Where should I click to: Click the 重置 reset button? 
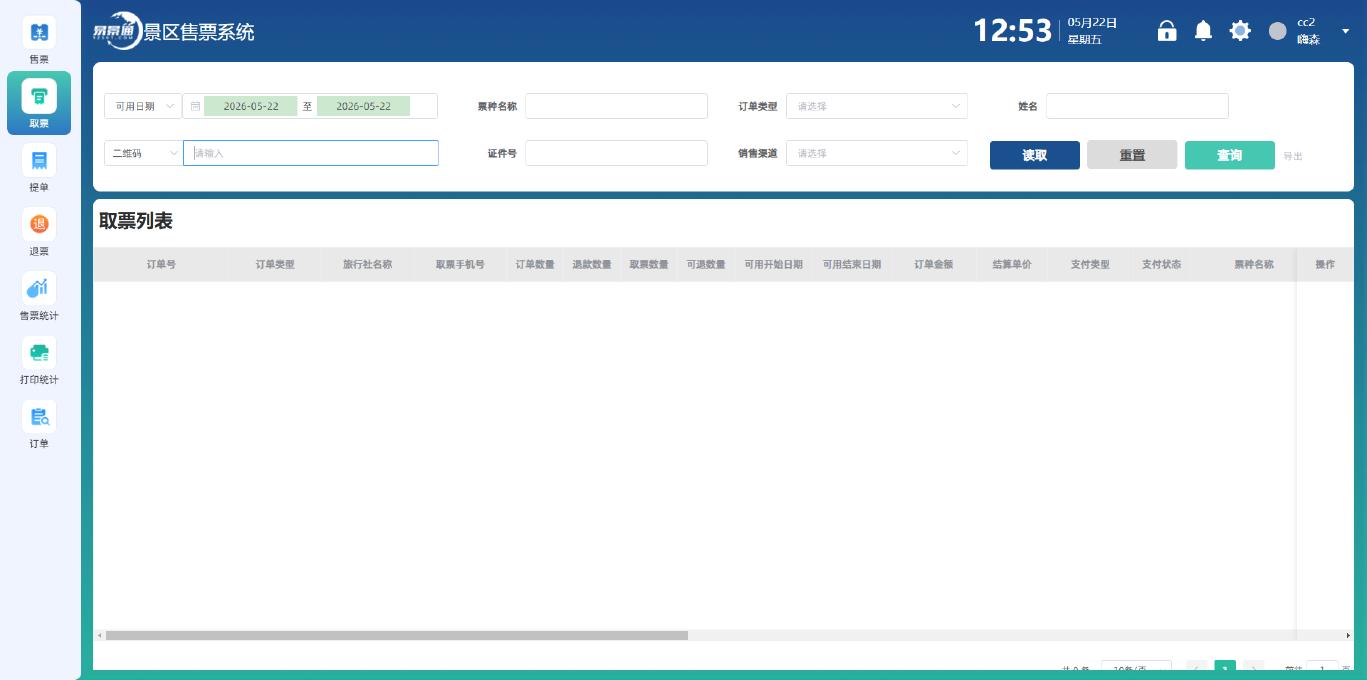click(1132, 155)
